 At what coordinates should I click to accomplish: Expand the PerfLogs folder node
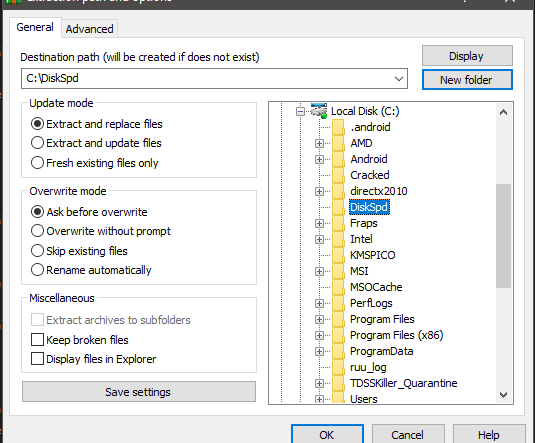tap(319, 304)
